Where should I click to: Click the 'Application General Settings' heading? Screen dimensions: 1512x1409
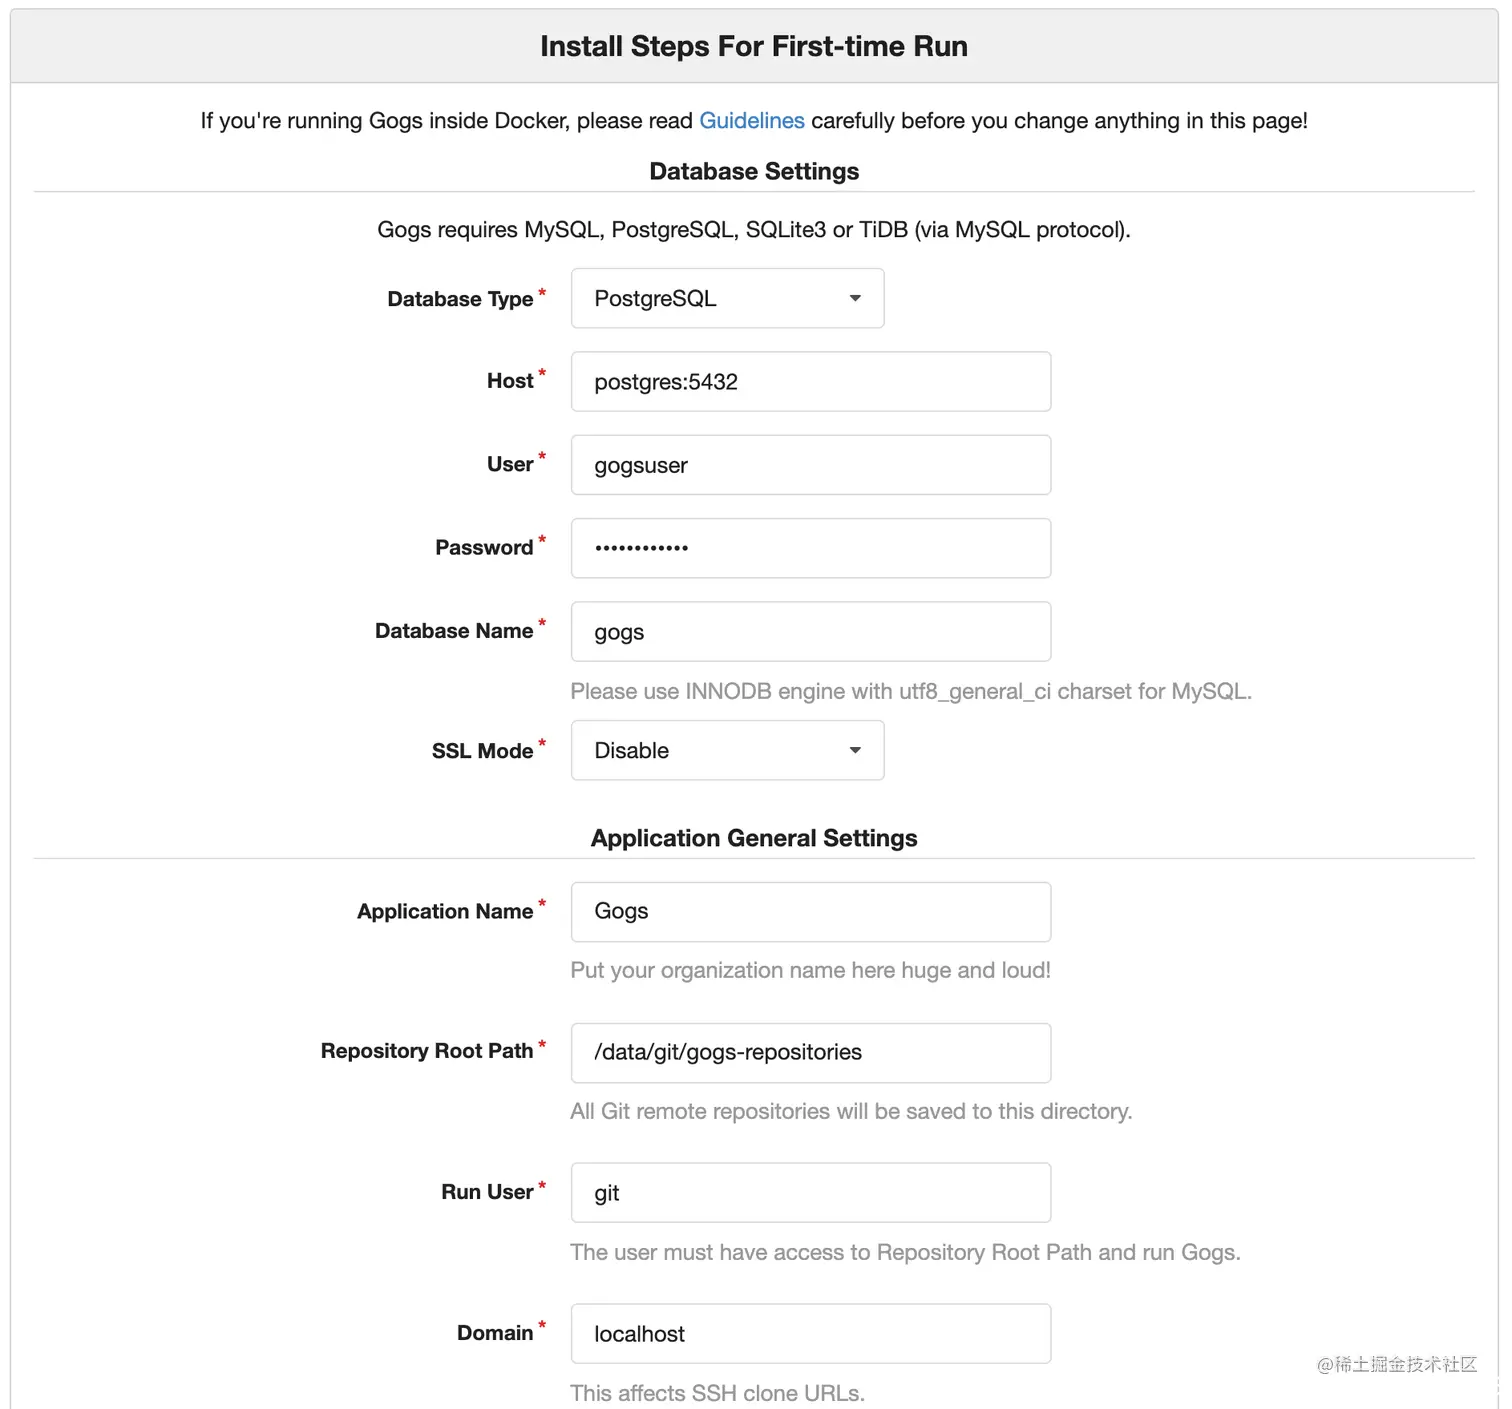(x=754, y=838)
